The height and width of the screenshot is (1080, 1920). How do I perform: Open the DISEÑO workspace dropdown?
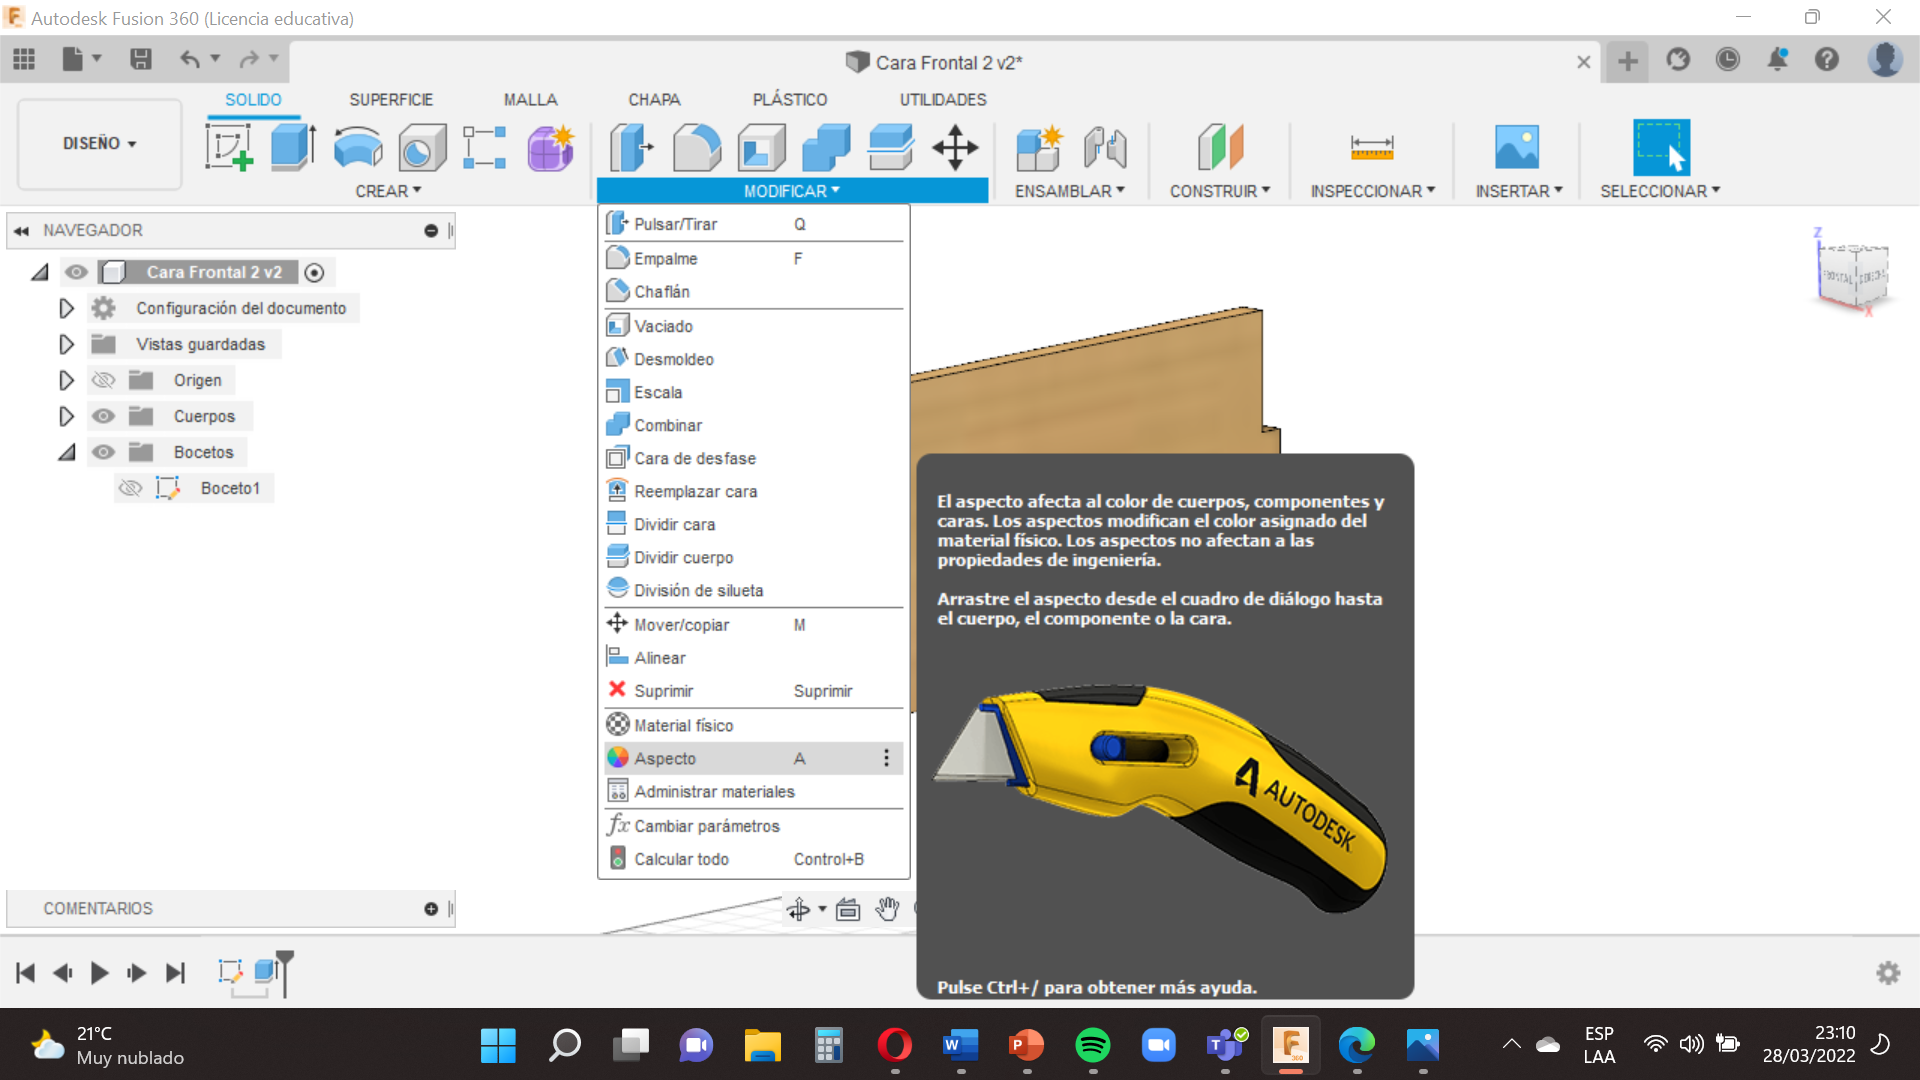99,143
